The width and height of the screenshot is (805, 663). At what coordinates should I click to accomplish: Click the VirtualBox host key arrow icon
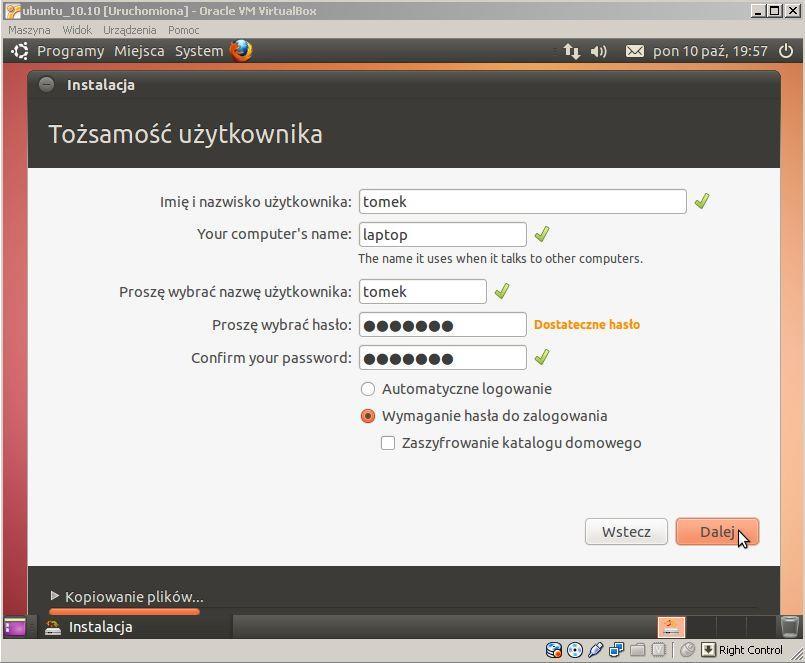[708, 650]
